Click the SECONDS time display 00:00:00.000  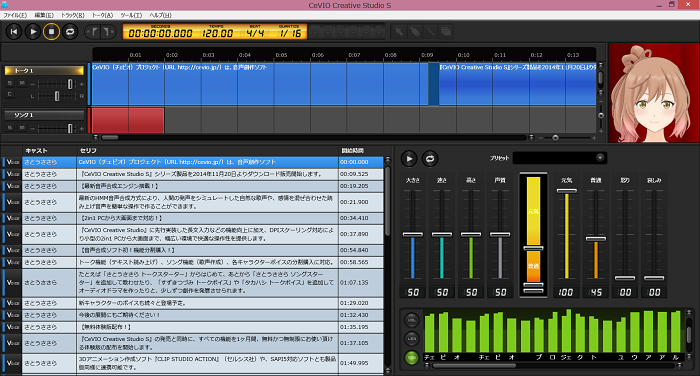[x=160, y=33]
